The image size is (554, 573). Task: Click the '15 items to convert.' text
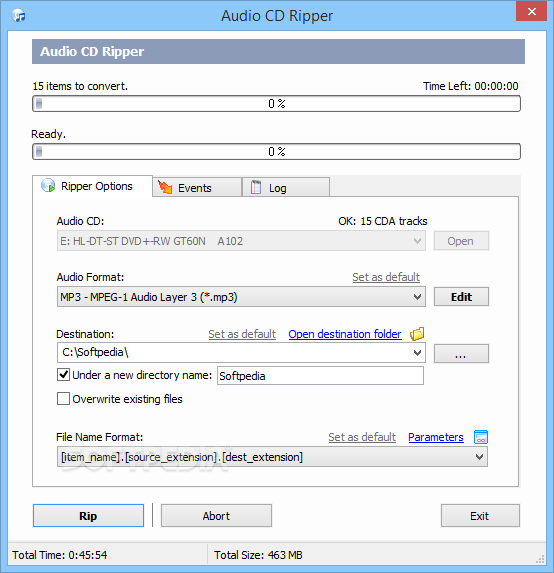(x=80, y=86)
